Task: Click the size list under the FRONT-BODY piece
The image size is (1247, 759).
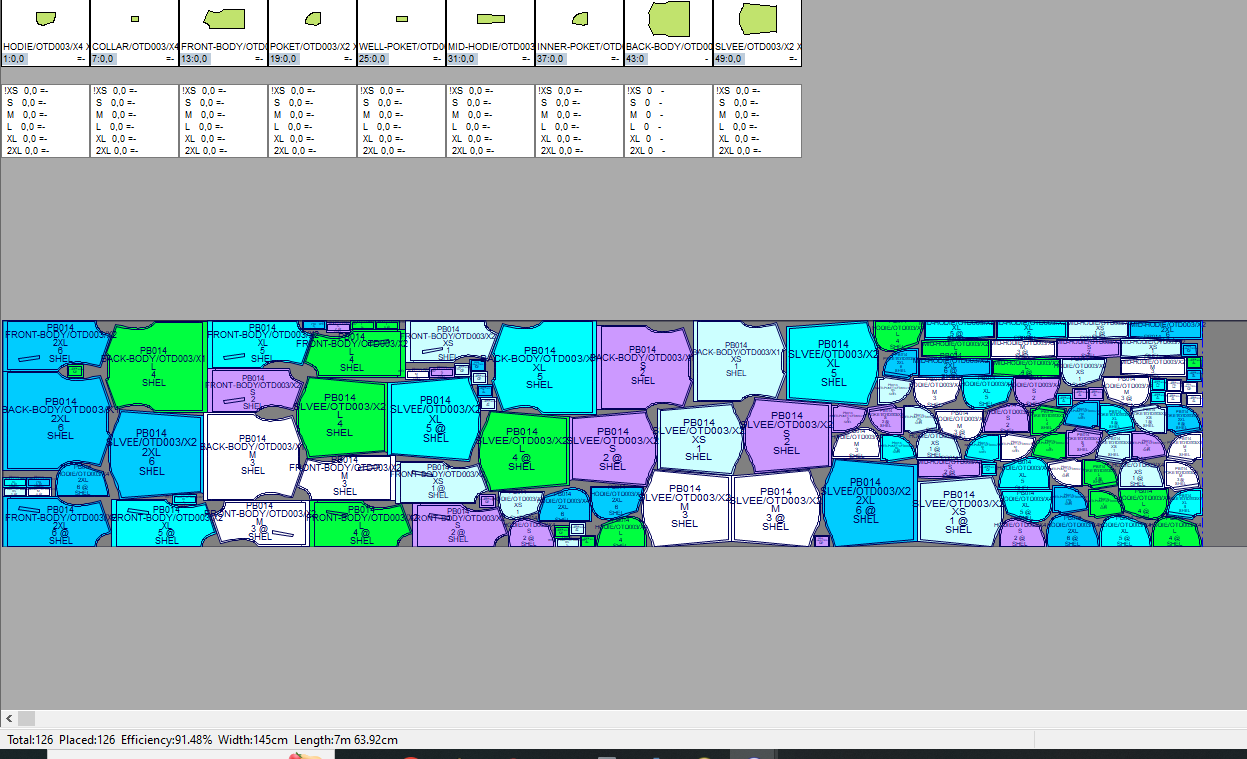Action: tap(224, 121)
